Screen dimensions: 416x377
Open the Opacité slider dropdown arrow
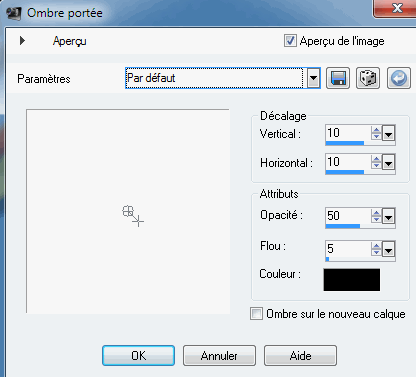click(389, 216)
